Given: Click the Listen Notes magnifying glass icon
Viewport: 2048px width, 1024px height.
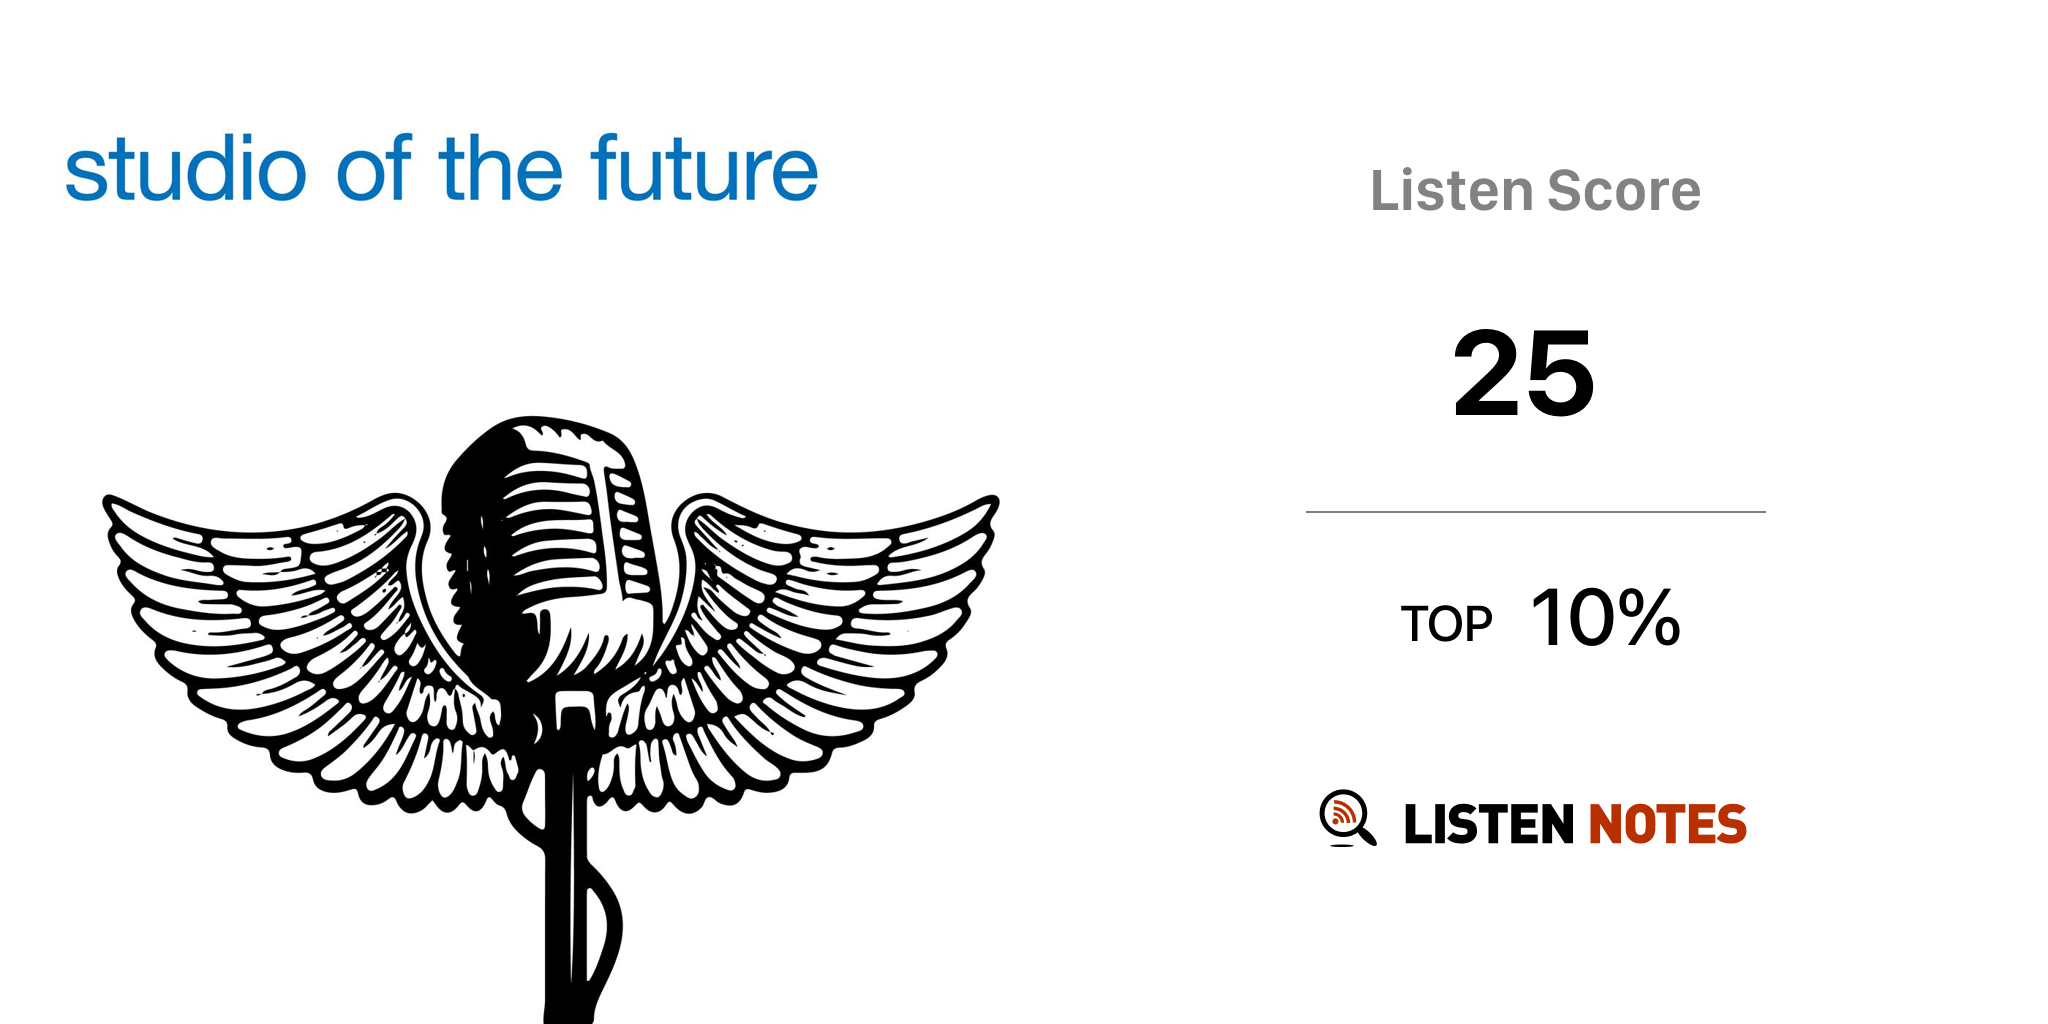Looking at the screenshot, I should pyautogui.click(x=1347, y=818).
